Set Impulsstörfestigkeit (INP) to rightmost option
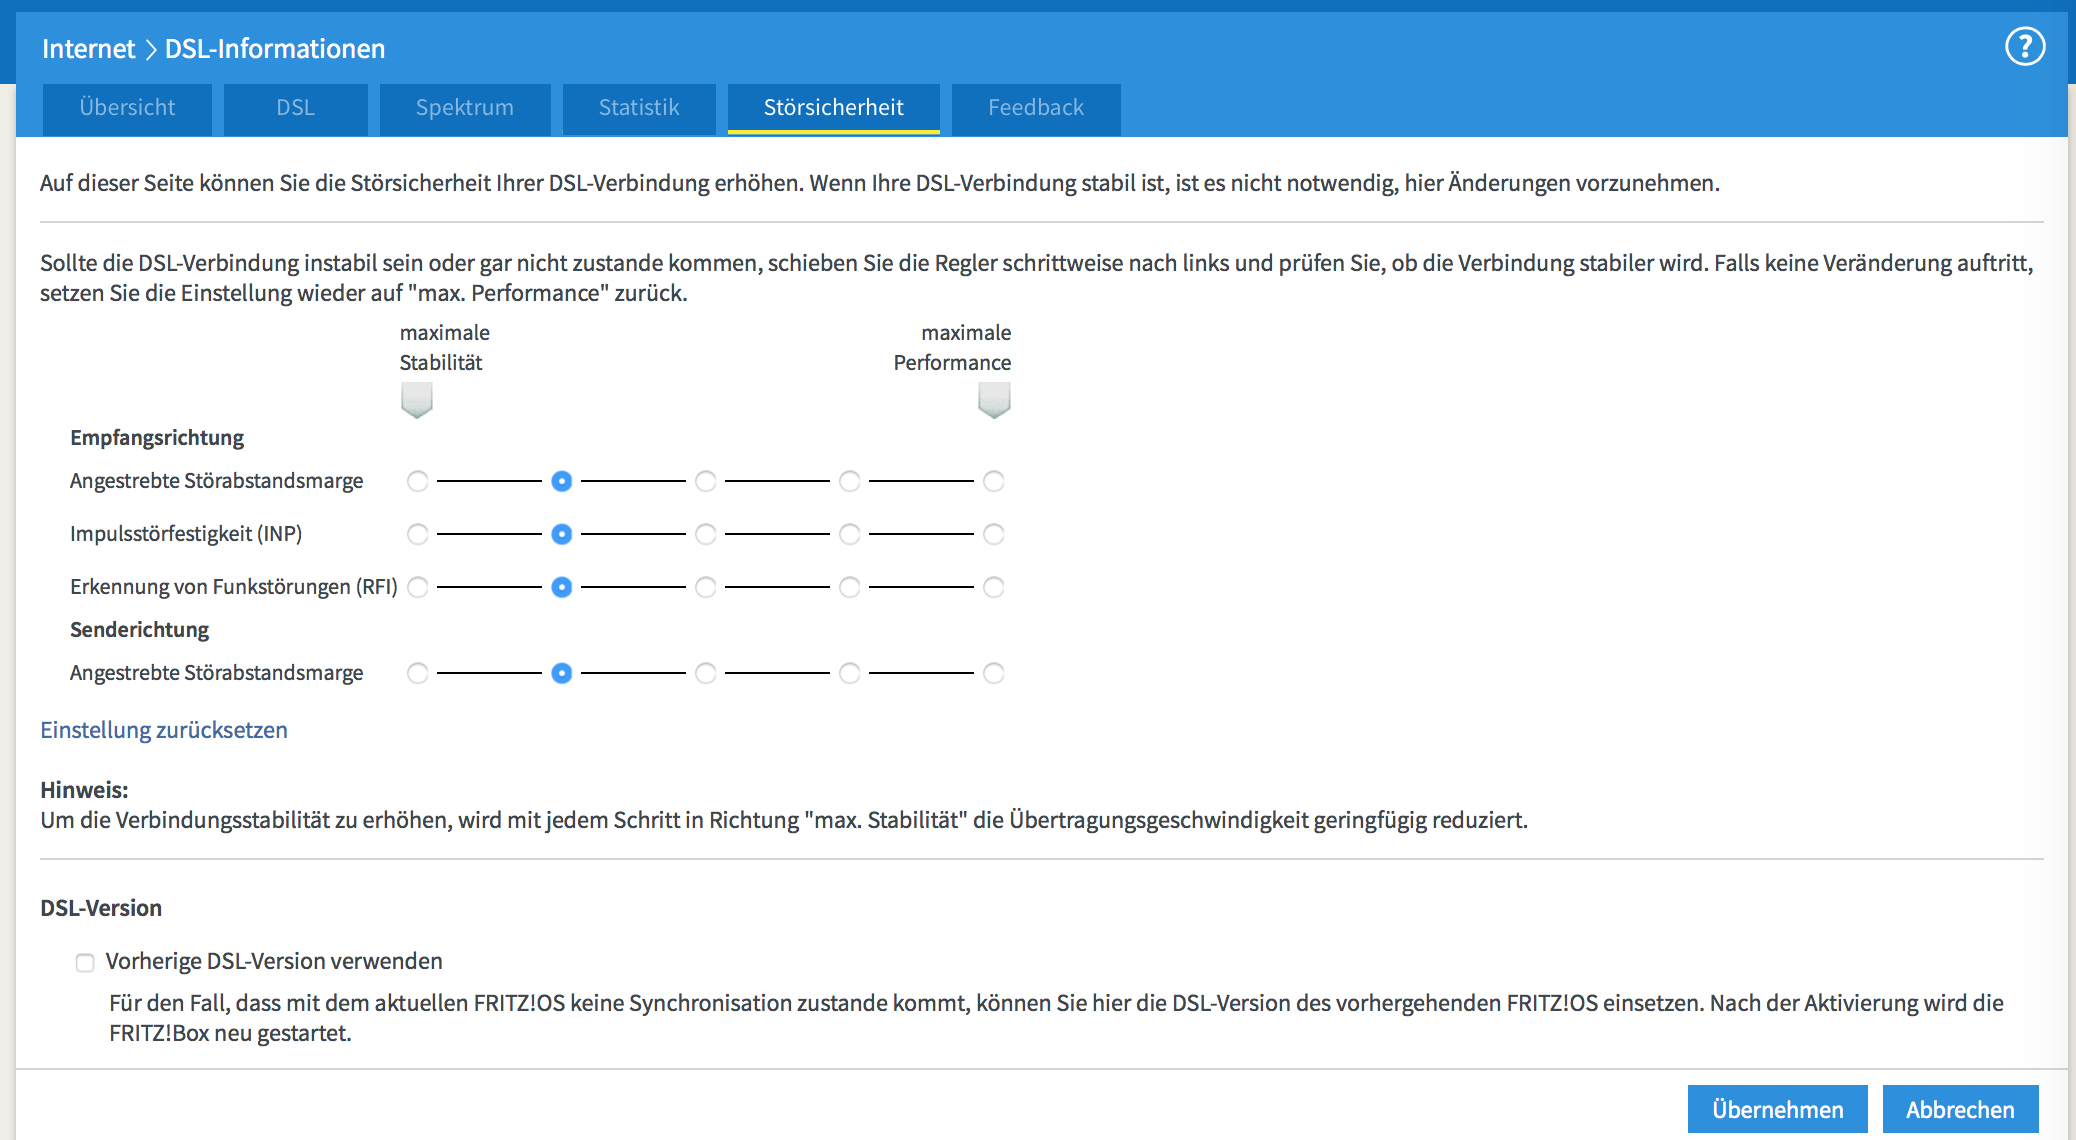This screenshot has height=1140, width=2076. click(994, 535)
